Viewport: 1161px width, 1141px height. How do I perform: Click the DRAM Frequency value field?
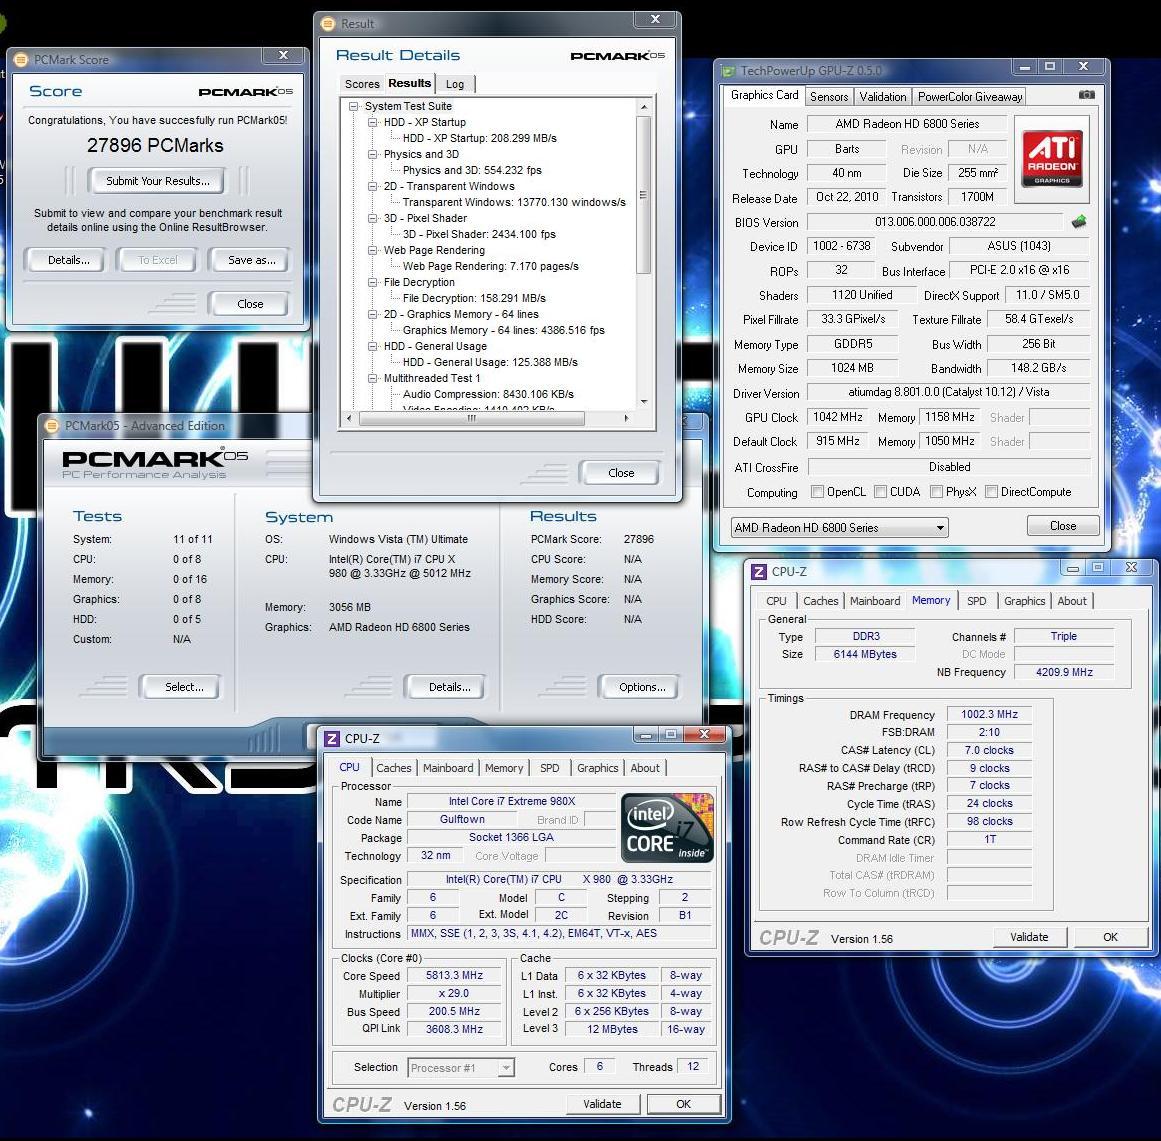[989, 715]
